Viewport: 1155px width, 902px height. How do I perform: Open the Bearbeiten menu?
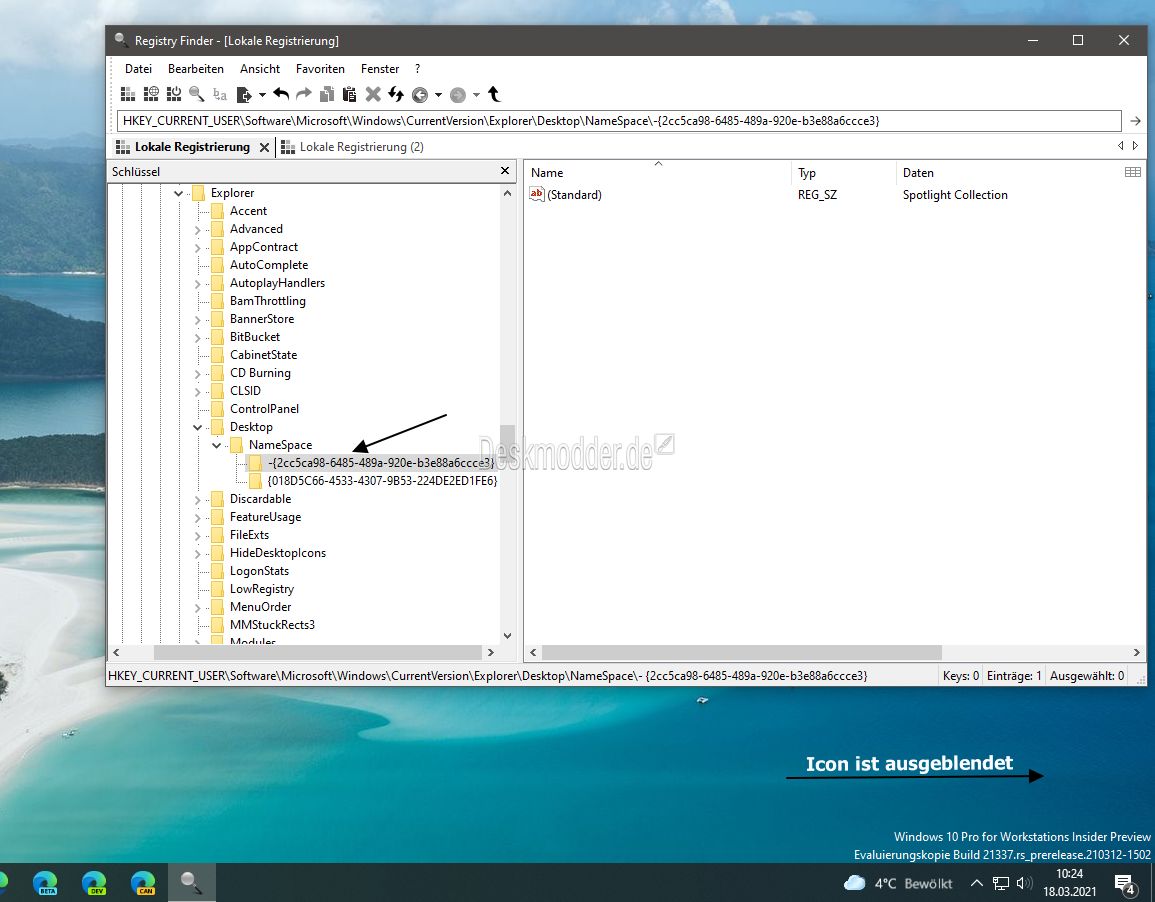pos(196,68)
